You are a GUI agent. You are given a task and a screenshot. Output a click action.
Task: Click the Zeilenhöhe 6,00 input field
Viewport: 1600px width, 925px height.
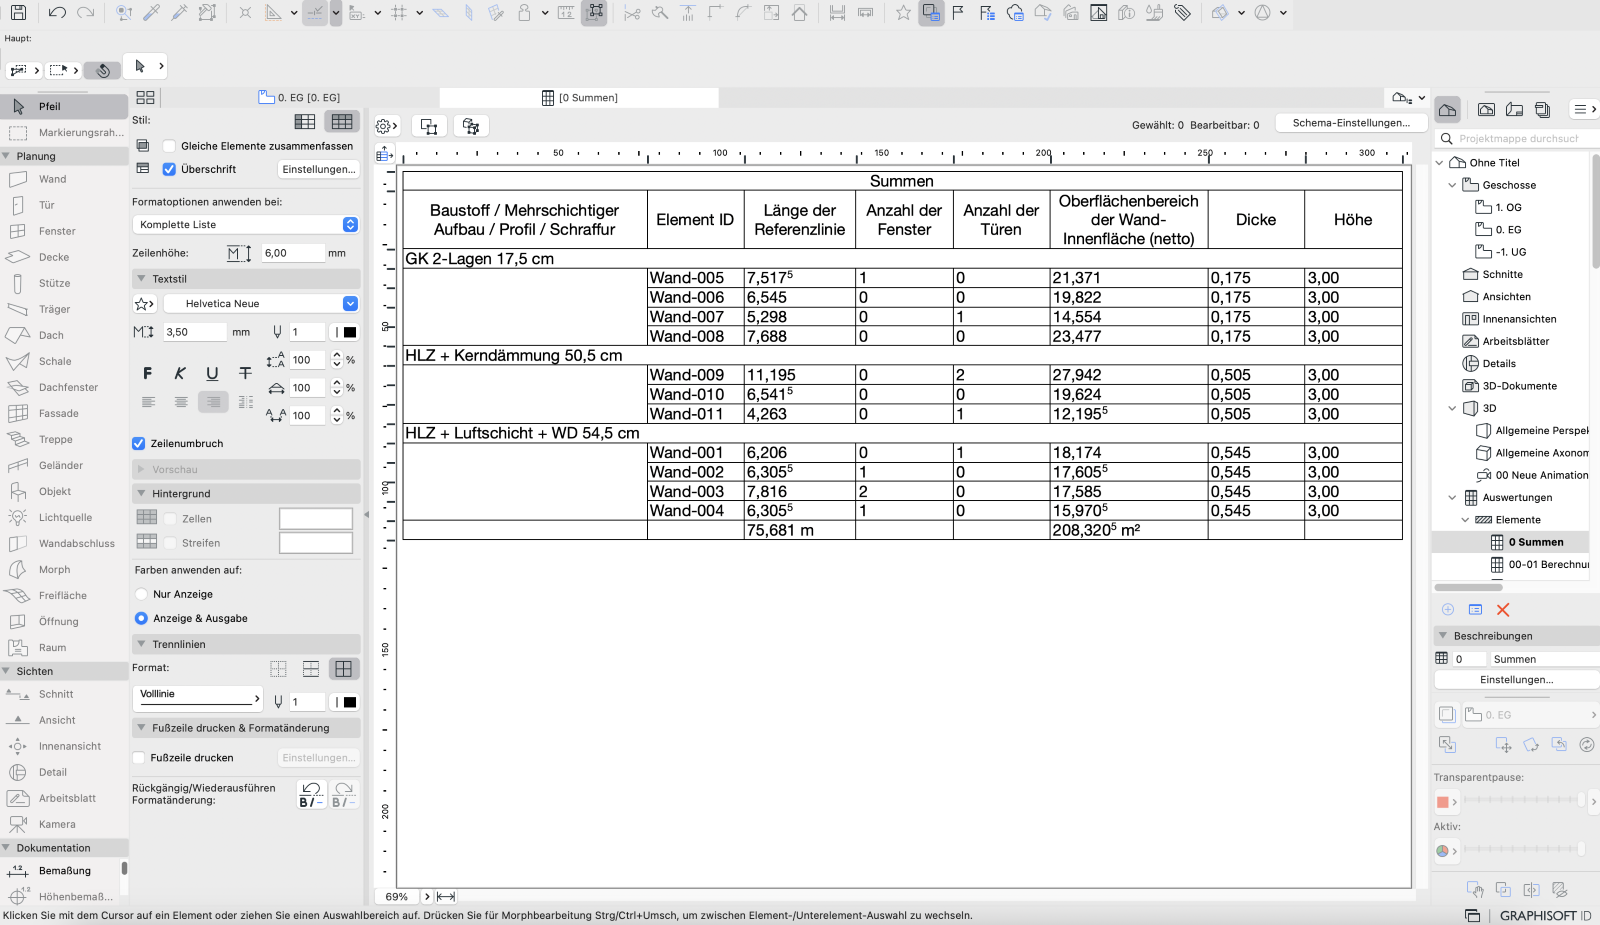(292, 253)
